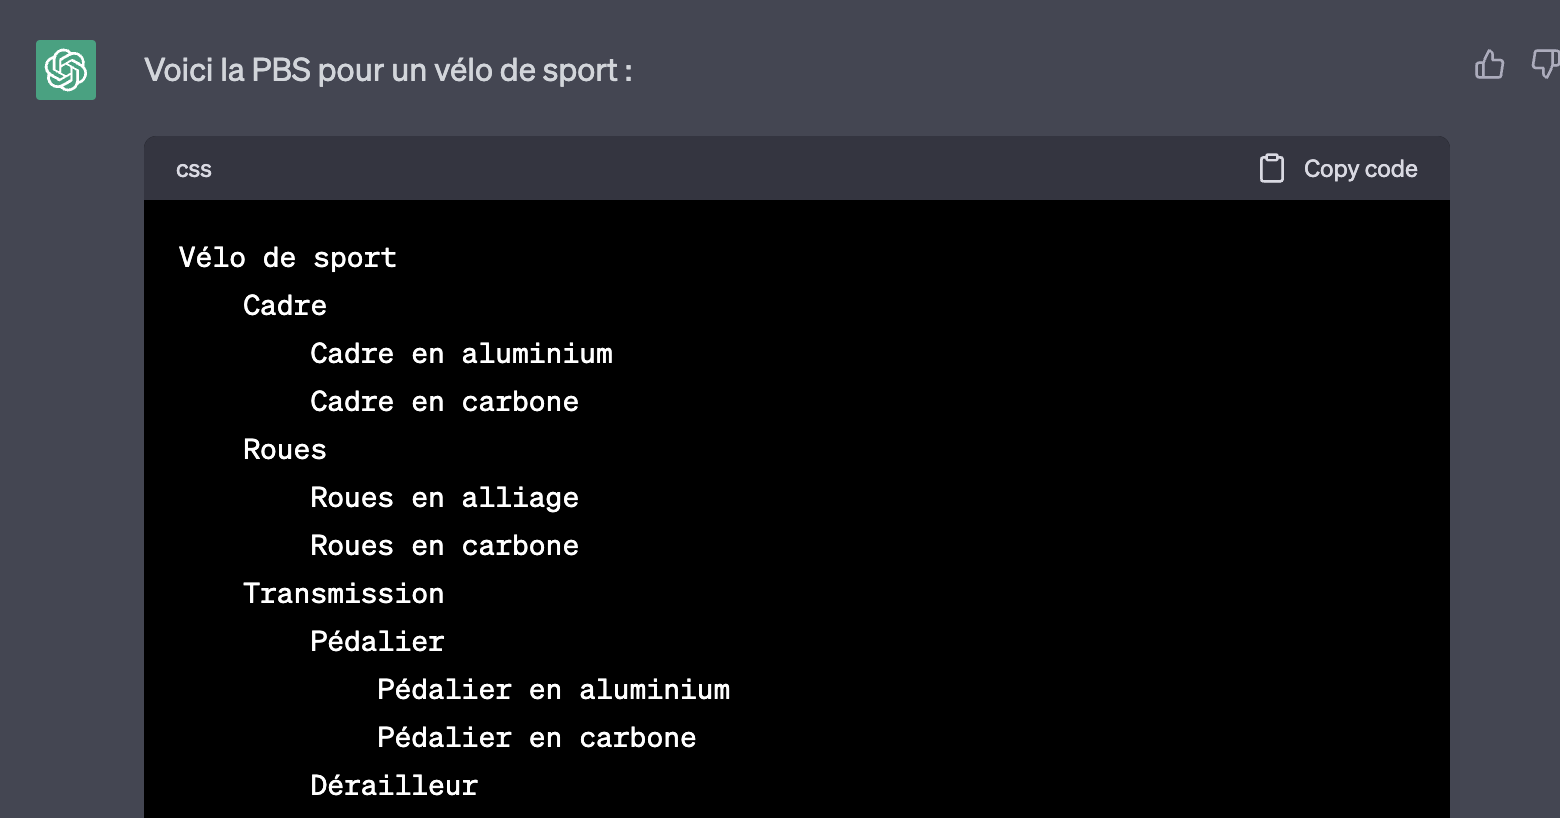Click the Pédalier en aluminium text
Image resolution: width=1560 pixels, height=818 pixels.
553,689
